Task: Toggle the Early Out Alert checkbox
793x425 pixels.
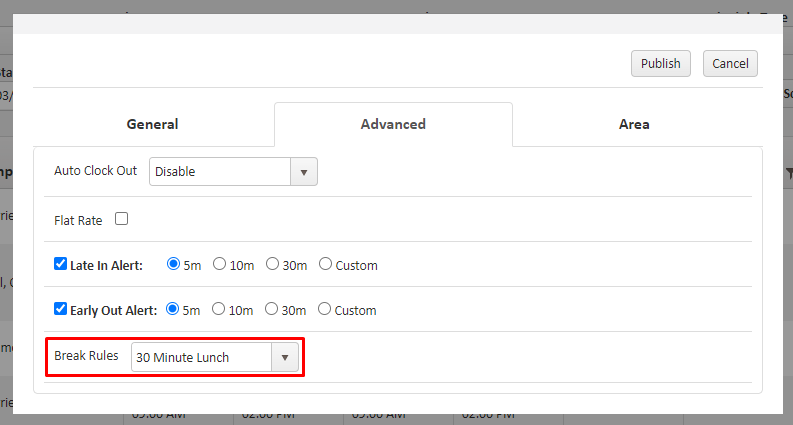Action: 60,310
